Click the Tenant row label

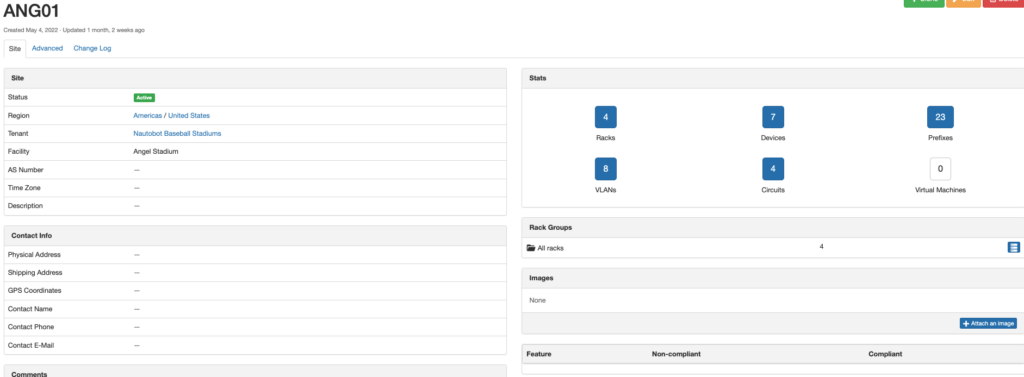pos(18,133)
